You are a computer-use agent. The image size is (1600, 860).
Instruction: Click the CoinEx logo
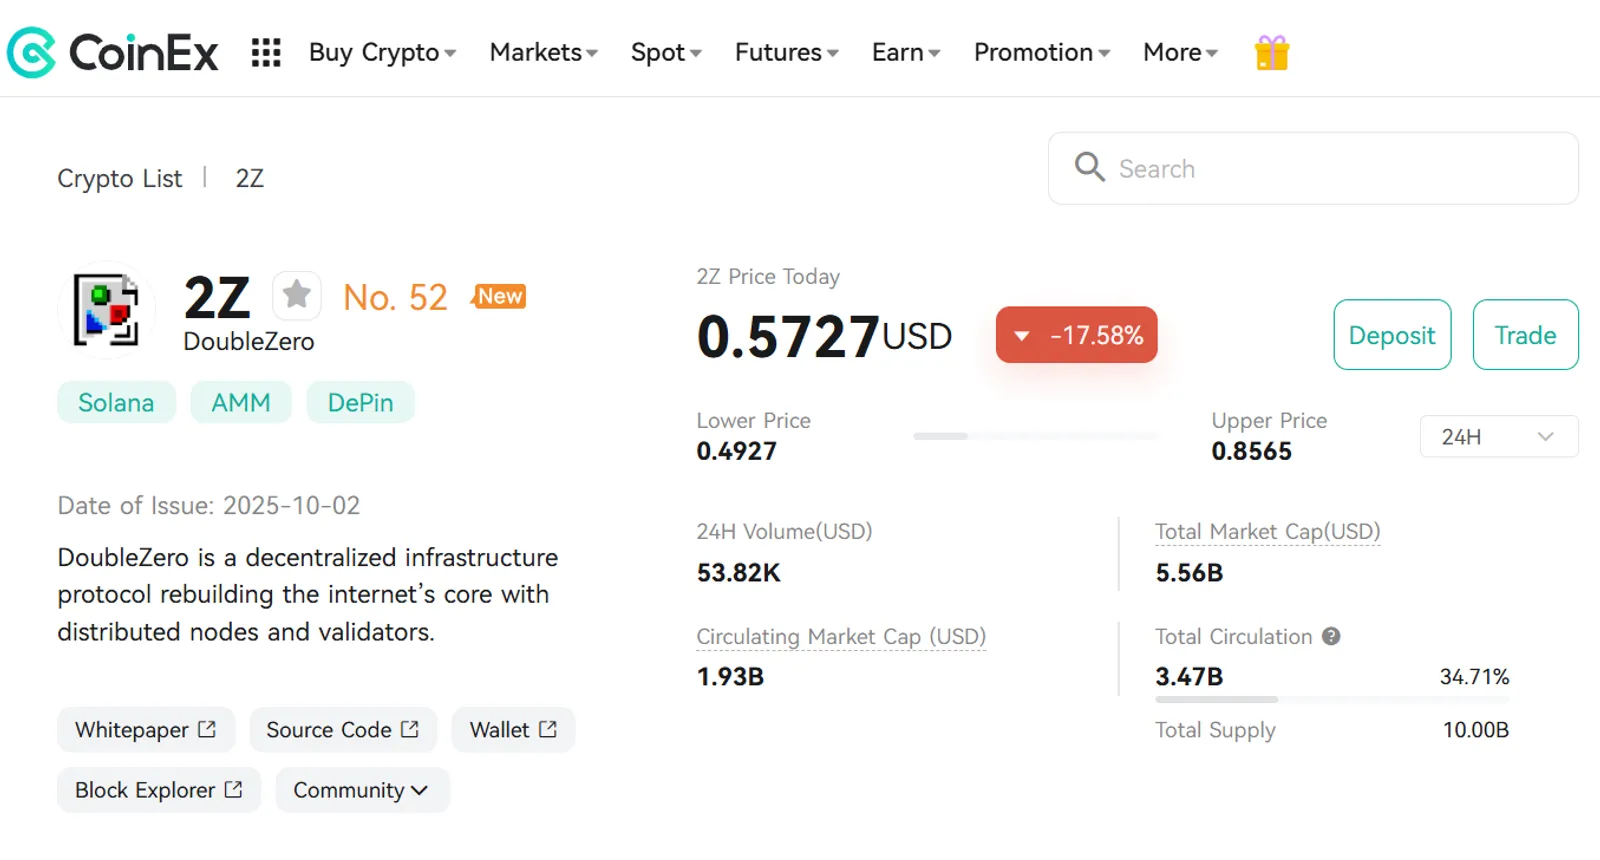coord(112,52)
